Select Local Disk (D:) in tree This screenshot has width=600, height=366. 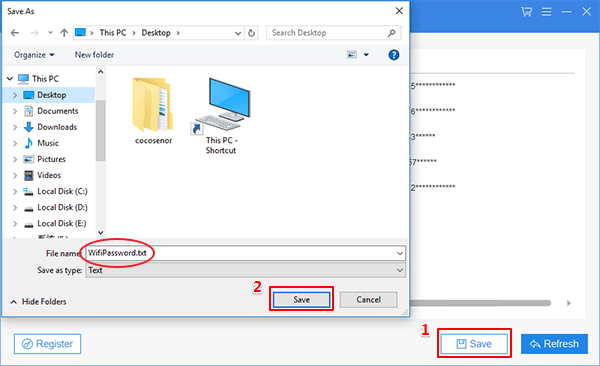(62, 208)
